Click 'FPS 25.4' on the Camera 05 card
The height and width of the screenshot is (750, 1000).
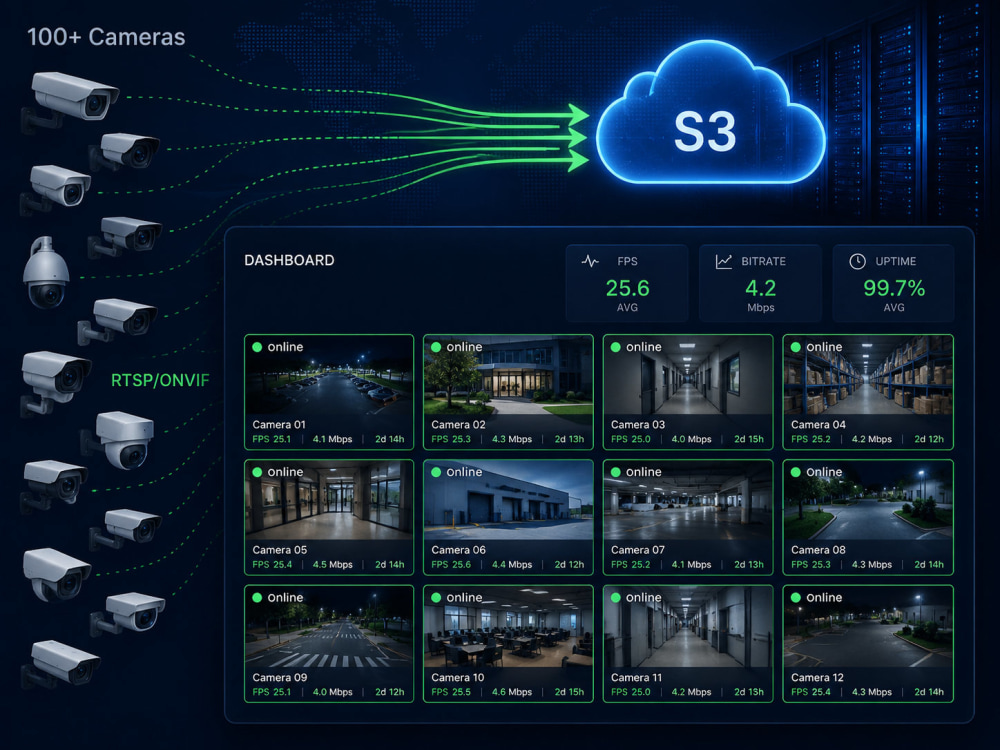272,564
